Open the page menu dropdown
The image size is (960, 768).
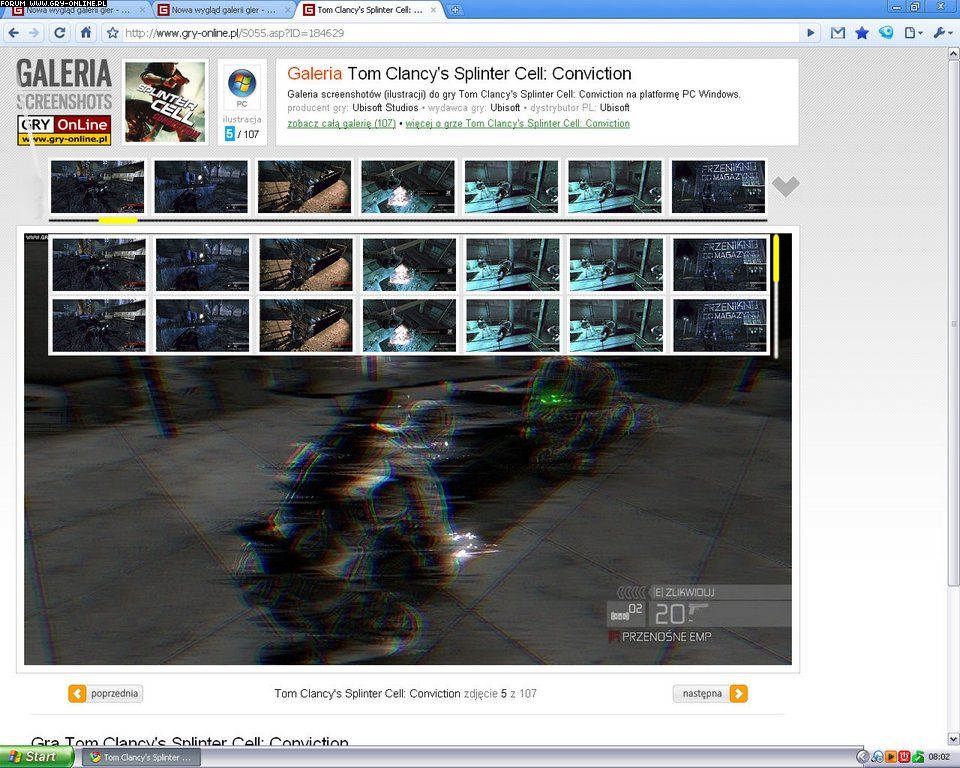(913, 33)
